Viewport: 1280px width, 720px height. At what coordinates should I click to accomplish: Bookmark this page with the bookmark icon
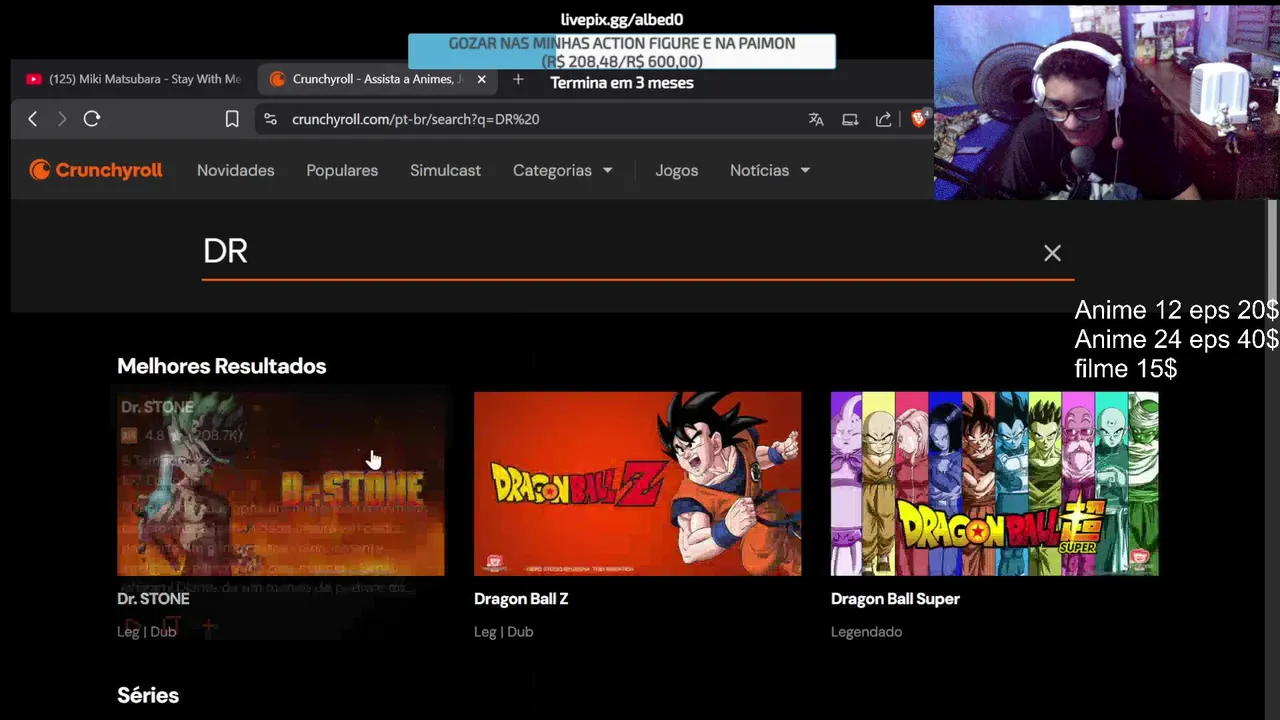click(232, 119)
